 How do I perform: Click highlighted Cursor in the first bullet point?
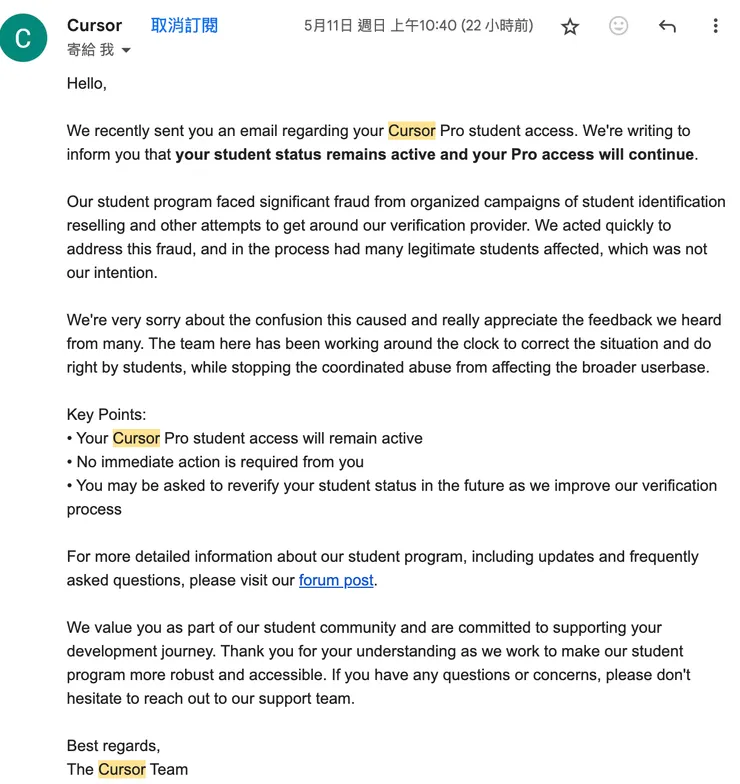coord(136,438)
